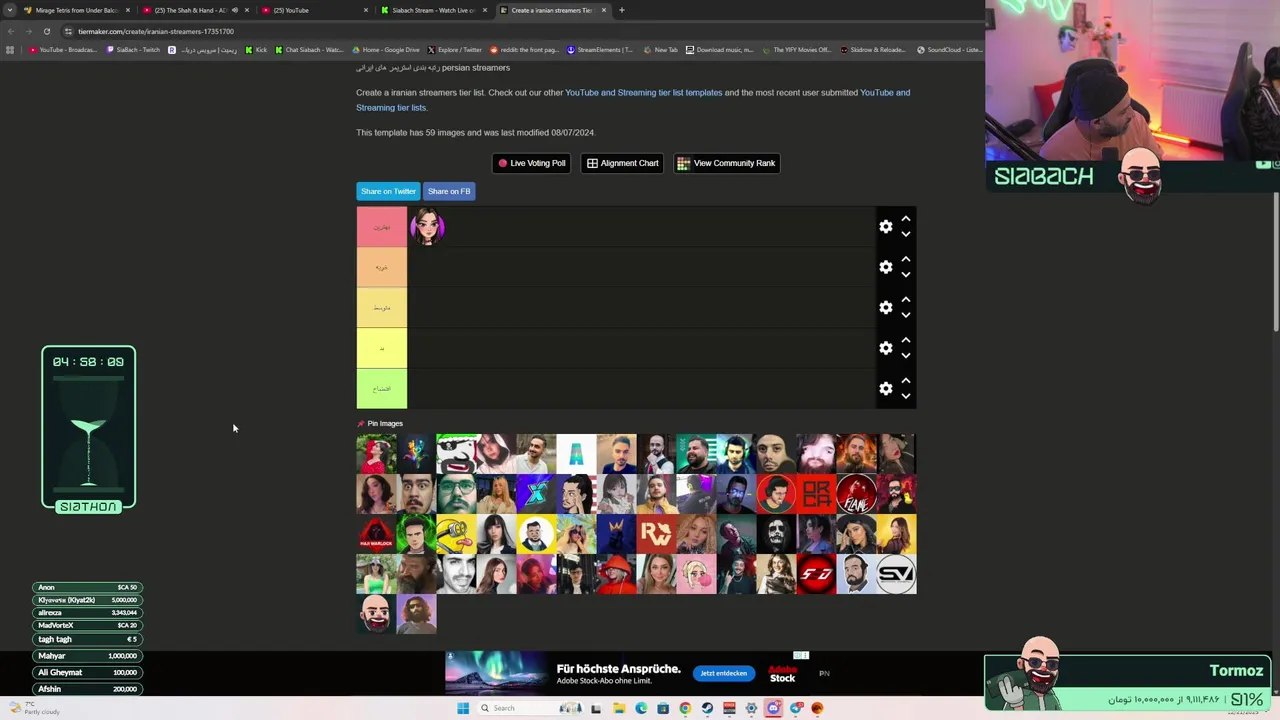This screenshot has width=1280, height=720.
Task: Click the taskbar Search box
Action: pyautogui.click(x=530, y=708)
